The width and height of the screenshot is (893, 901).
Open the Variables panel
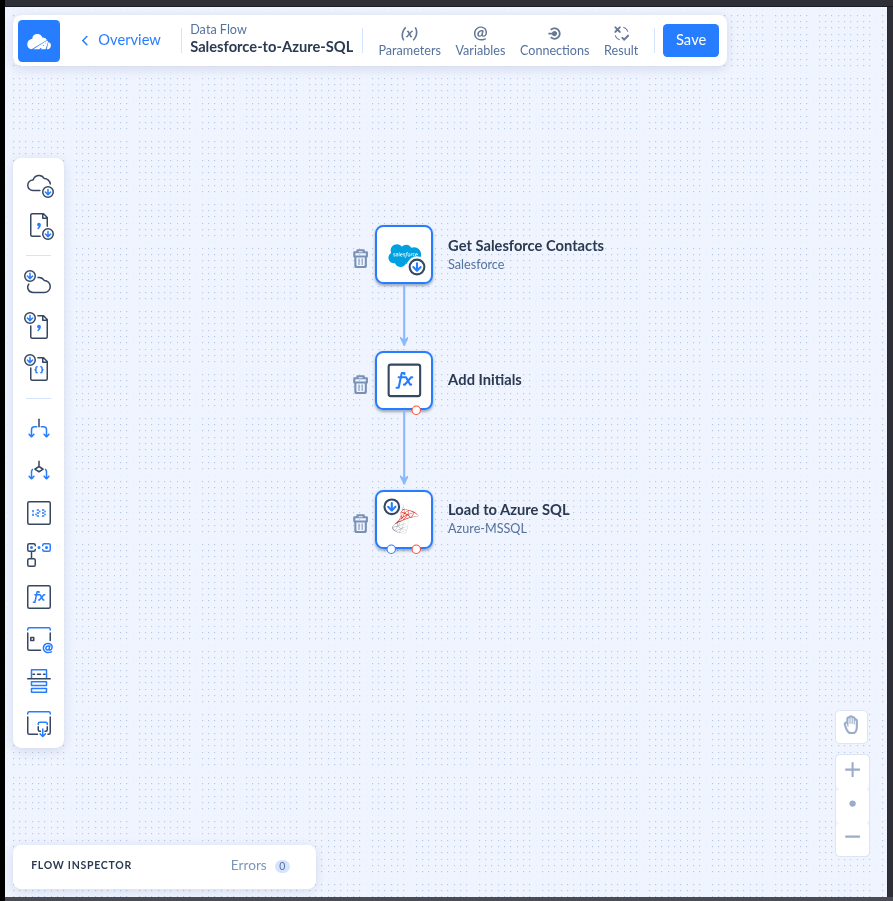point(480,41)
